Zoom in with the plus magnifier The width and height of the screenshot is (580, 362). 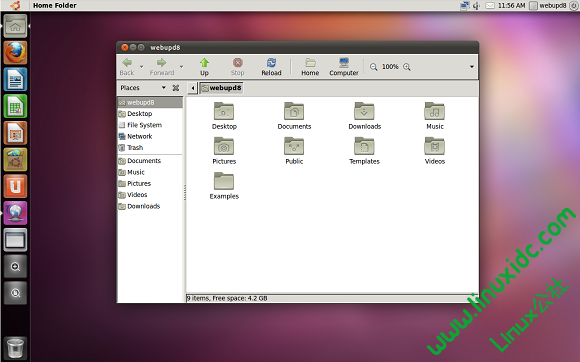coord(407,67)
